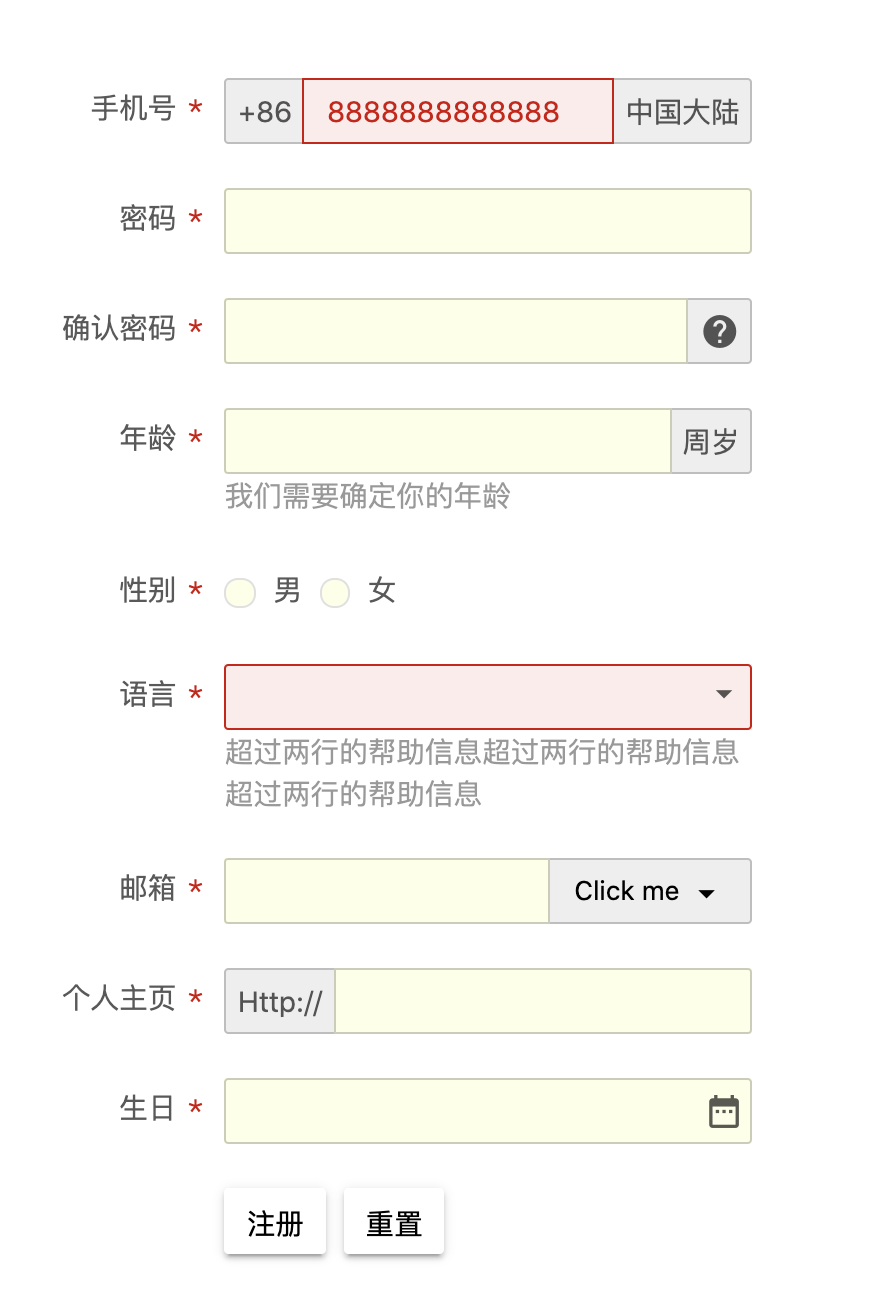The image size is (882, 1306).
Task: Click the red-highlighted phone number input
Action: coord(457,111)
